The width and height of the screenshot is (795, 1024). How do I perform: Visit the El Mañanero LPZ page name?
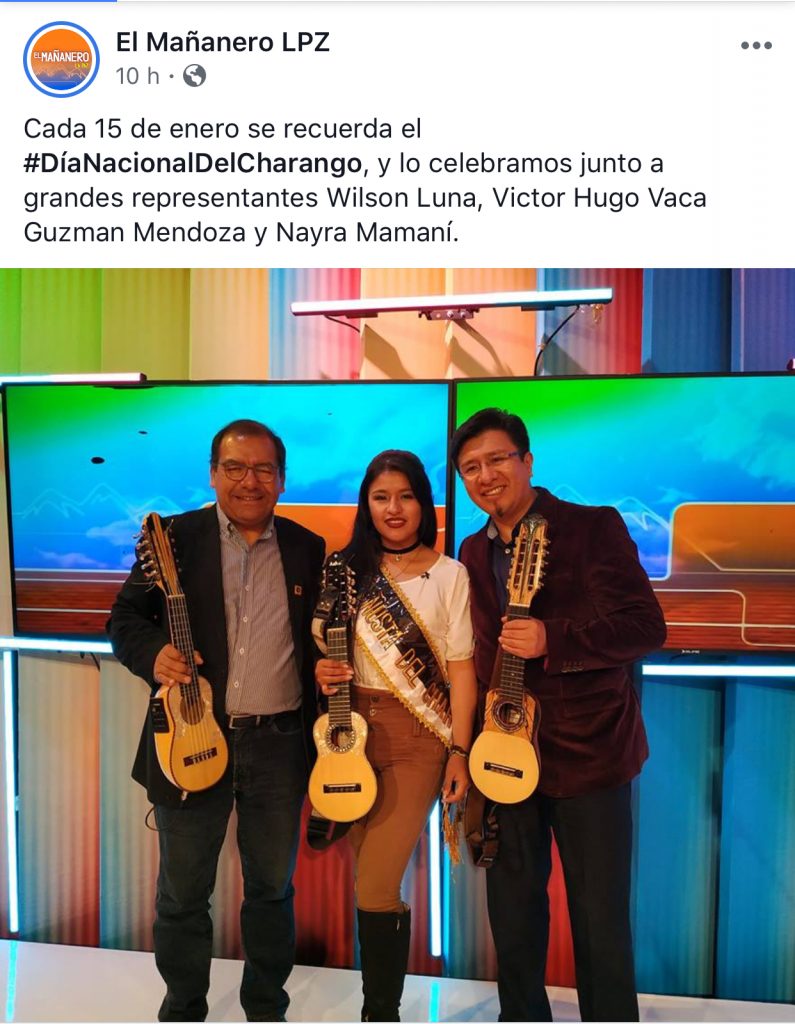tap(223, 42)
